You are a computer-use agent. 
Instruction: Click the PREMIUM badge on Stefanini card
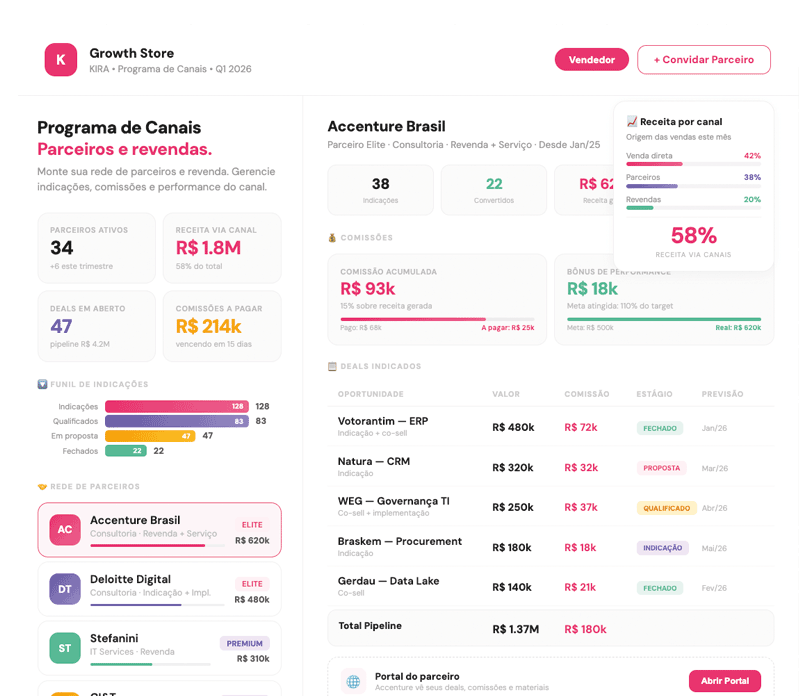244,643
